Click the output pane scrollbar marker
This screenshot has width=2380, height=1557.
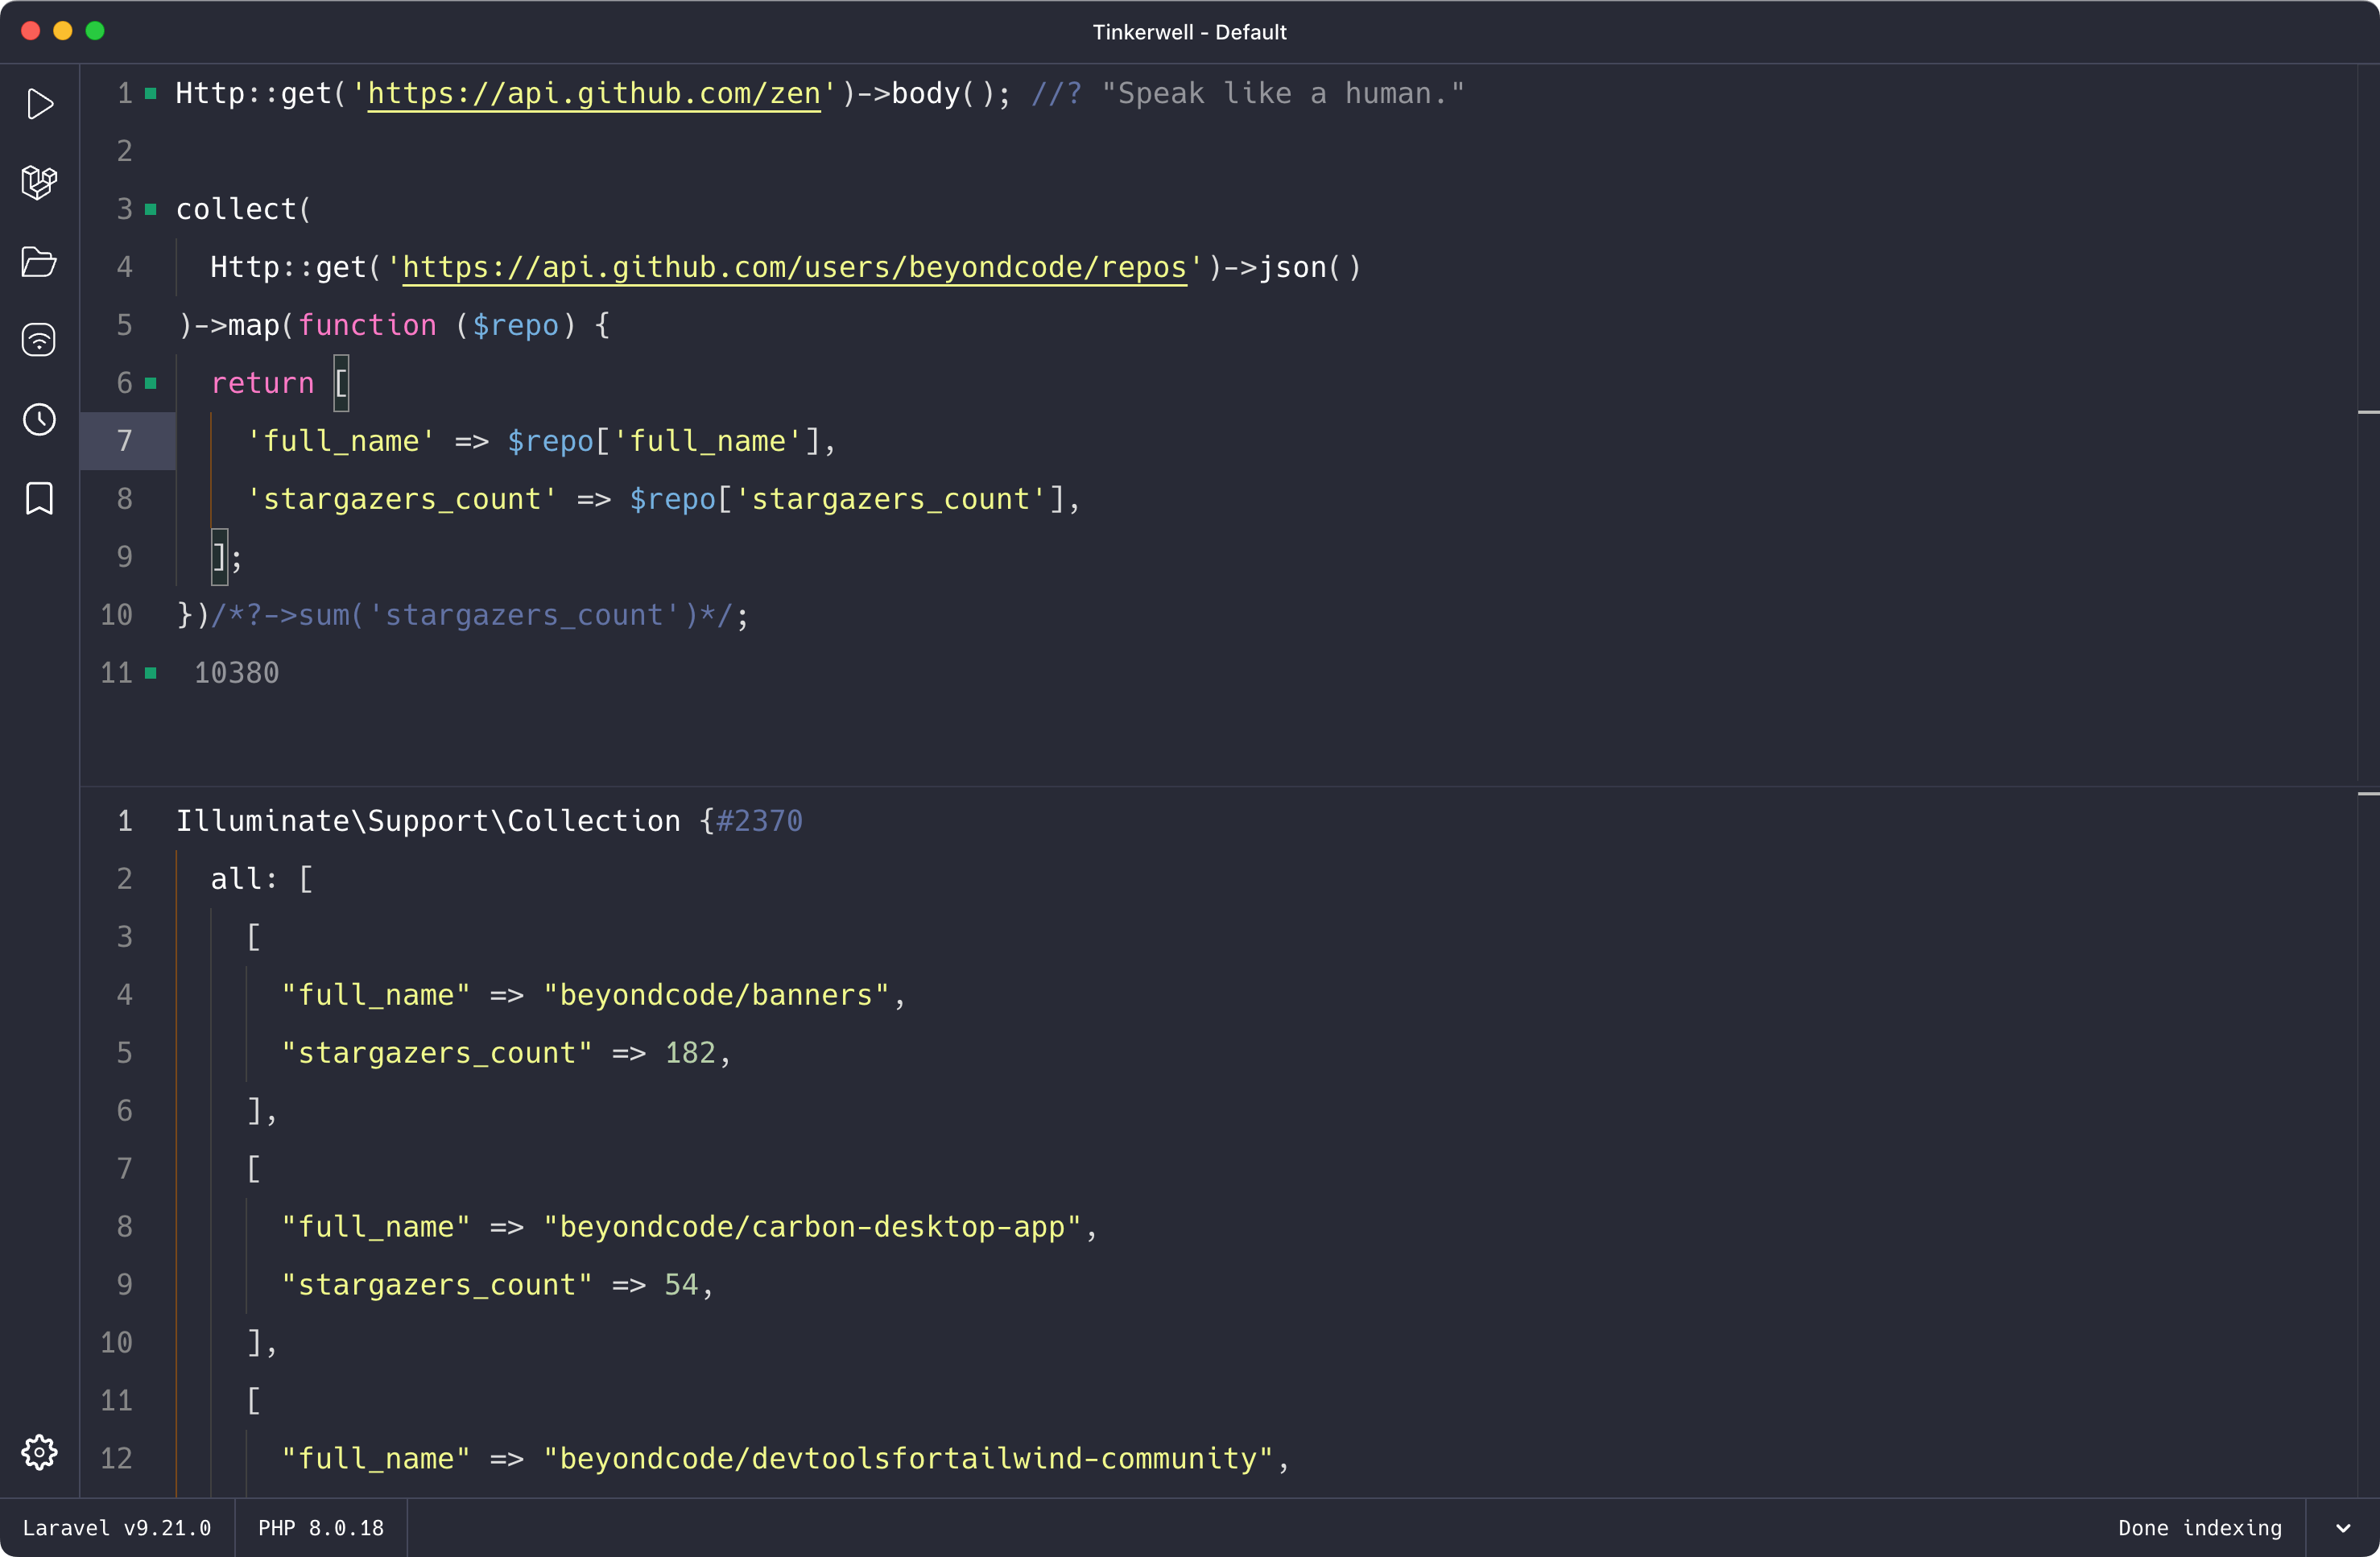coord(2368,794)
